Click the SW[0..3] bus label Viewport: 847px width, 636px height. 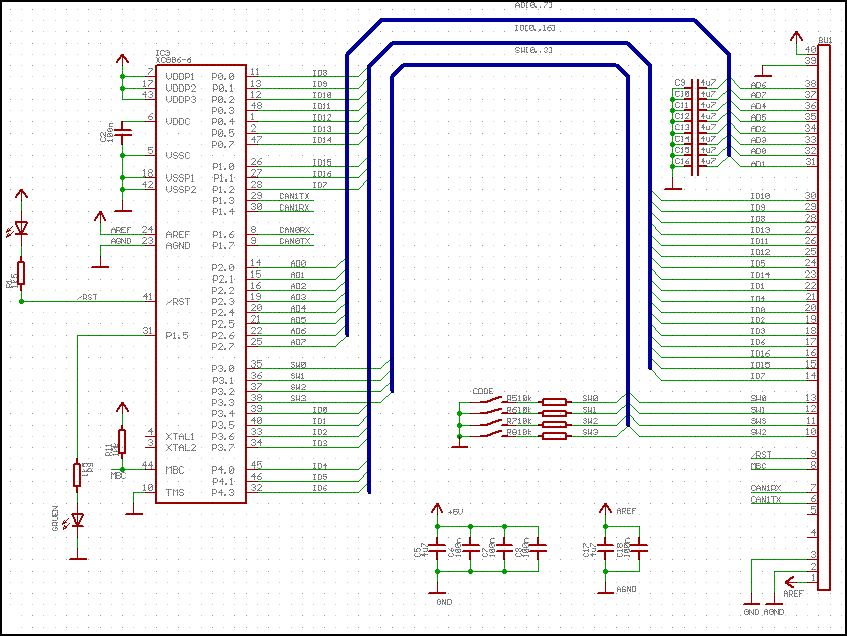(533, 50)
